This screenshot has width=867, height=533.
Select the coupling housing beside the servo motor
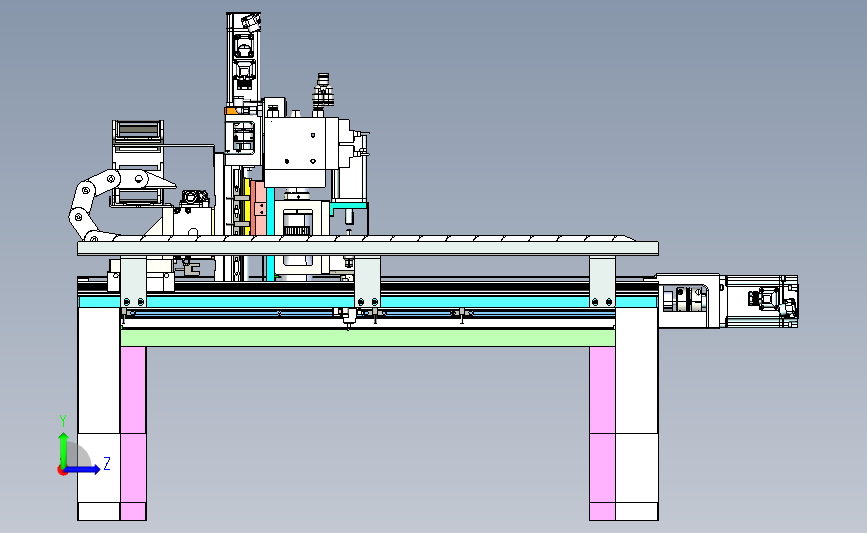tap(688, 301)
